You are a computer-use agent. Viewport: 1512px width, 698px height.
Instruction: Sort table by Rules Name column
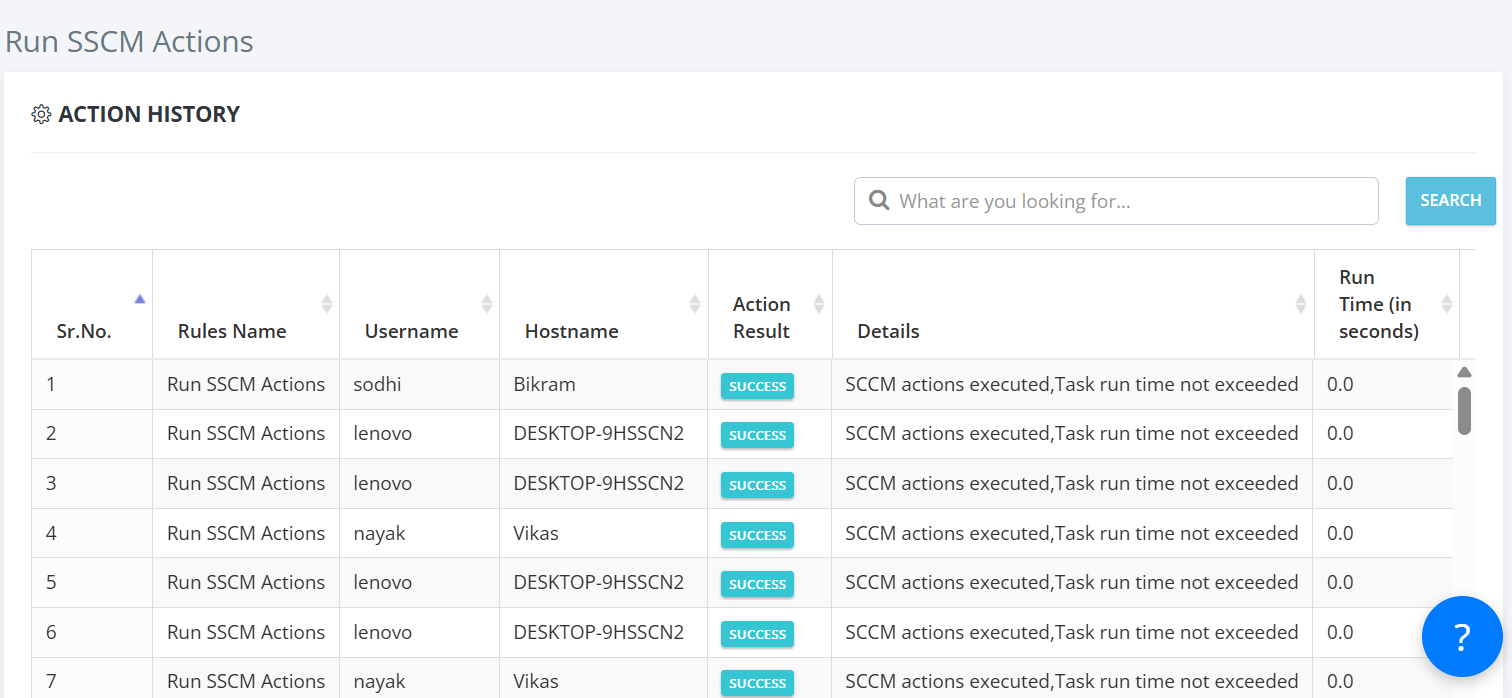[x=246, y=304]
